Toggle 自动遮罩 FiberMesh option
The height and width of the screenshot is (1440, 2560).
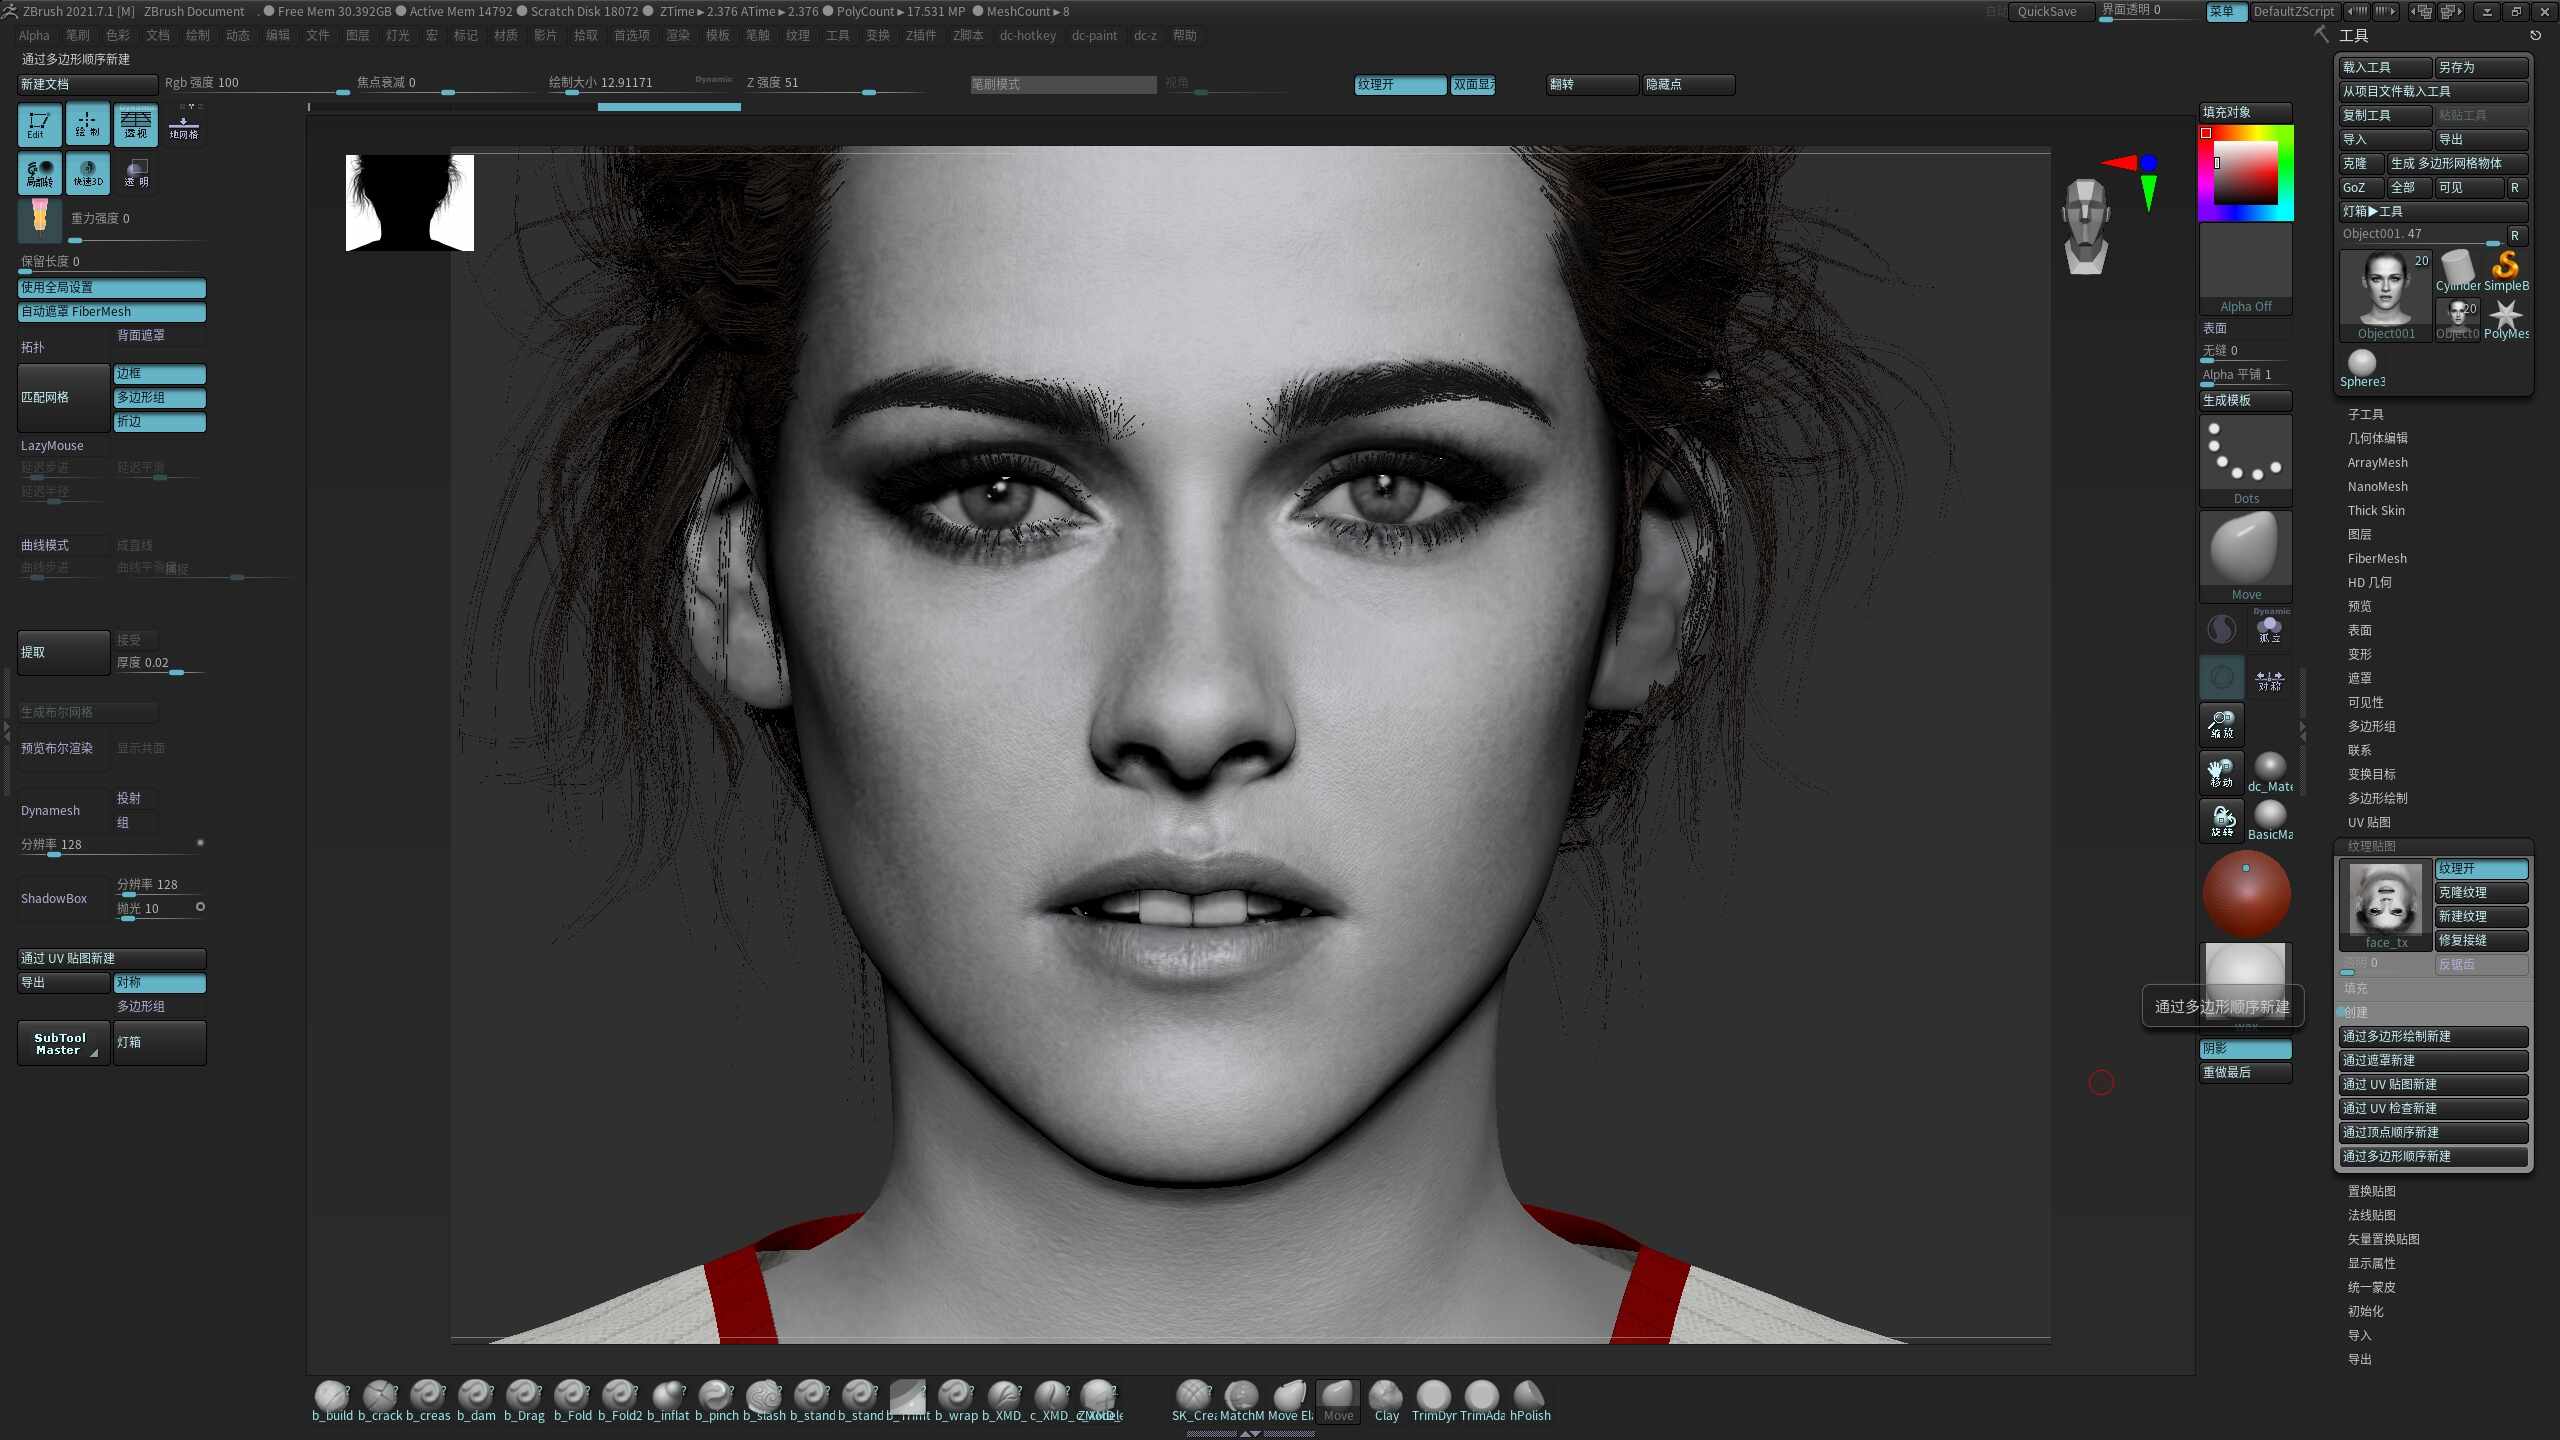(x=112, y=312)
